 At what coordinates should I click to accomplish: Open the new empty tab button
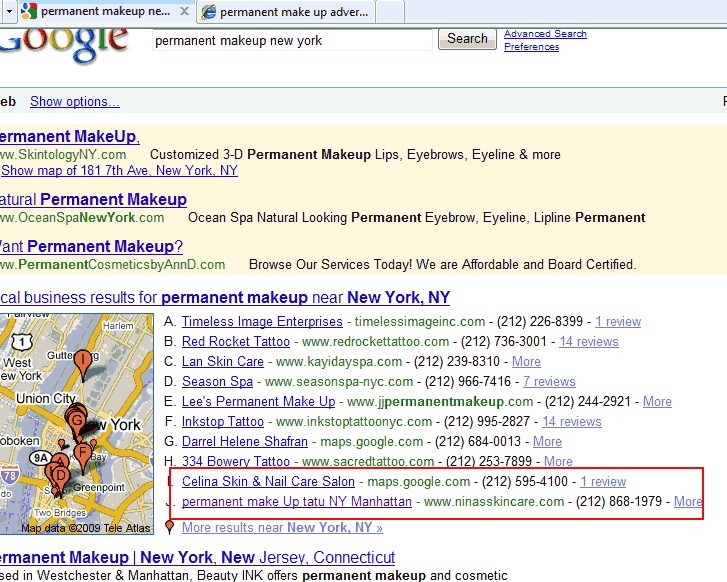pos(390,12)
